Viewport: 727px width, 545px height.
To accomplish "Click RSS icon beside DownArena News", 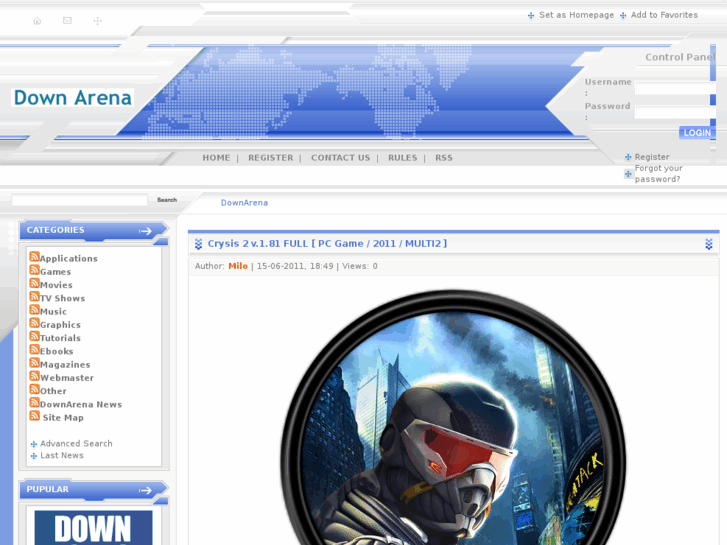I will coord(35,403).
